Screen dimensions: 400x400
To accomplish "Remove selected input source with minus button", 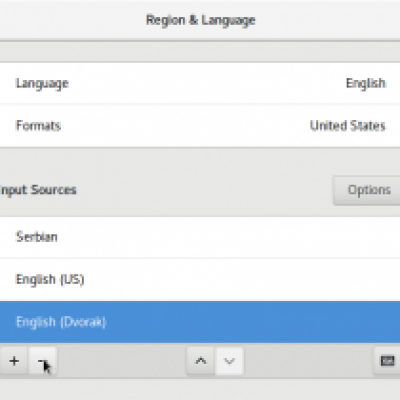I will click(42, 361).
